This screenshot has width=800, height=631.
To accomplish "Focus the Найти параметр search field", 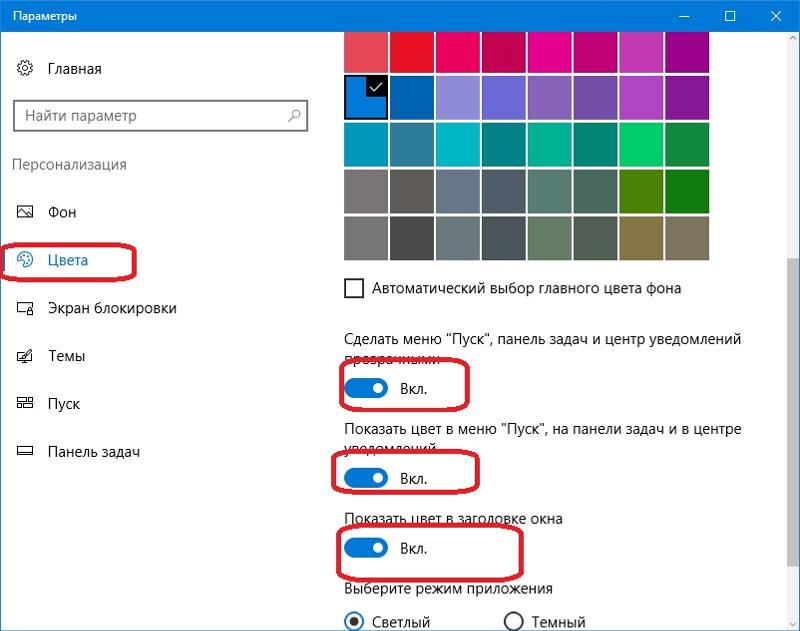I will point(160,116).
